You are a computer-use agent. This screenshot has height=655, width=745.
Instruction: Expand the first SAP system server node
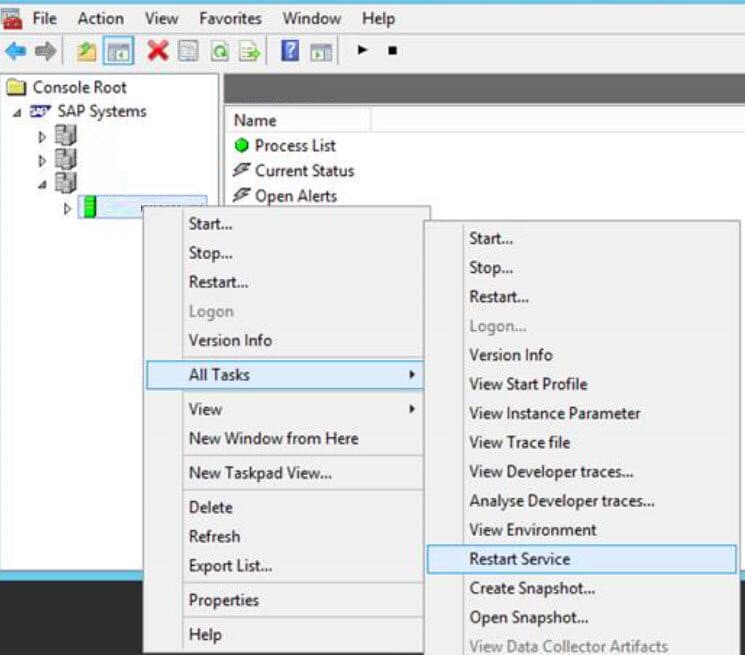tap(42, 136)
